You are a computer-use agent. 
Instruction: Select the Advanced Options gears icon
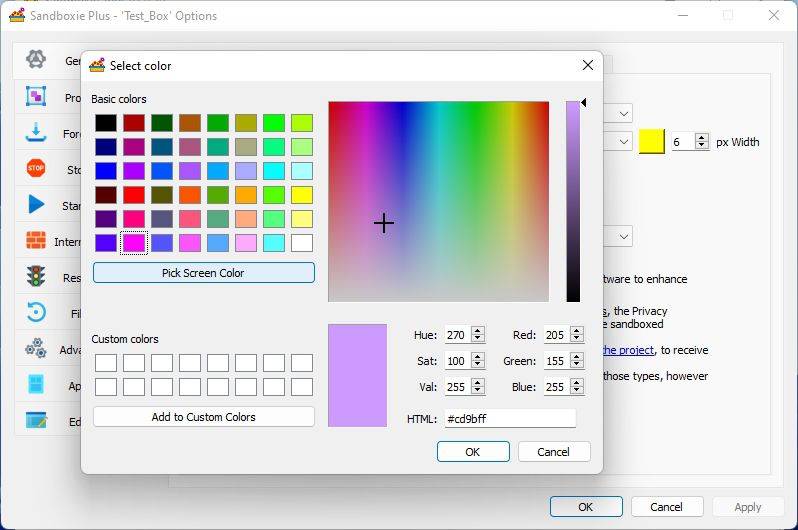(x=36, y=348)
